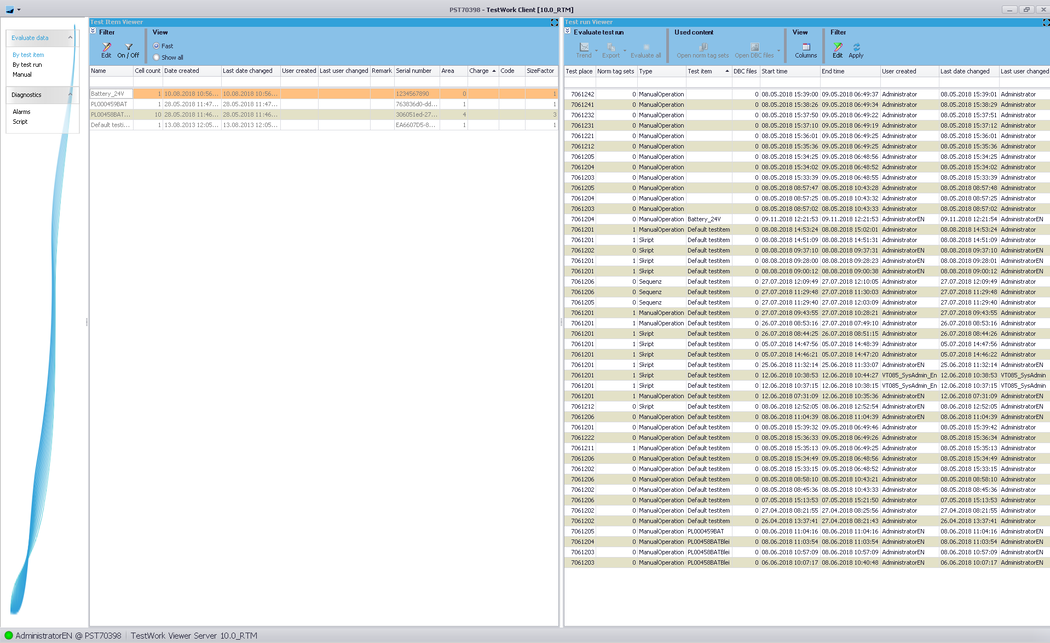This screenshot has height=643, width=1050.
Task: Click the Trend icon
Action: point(584,48)
